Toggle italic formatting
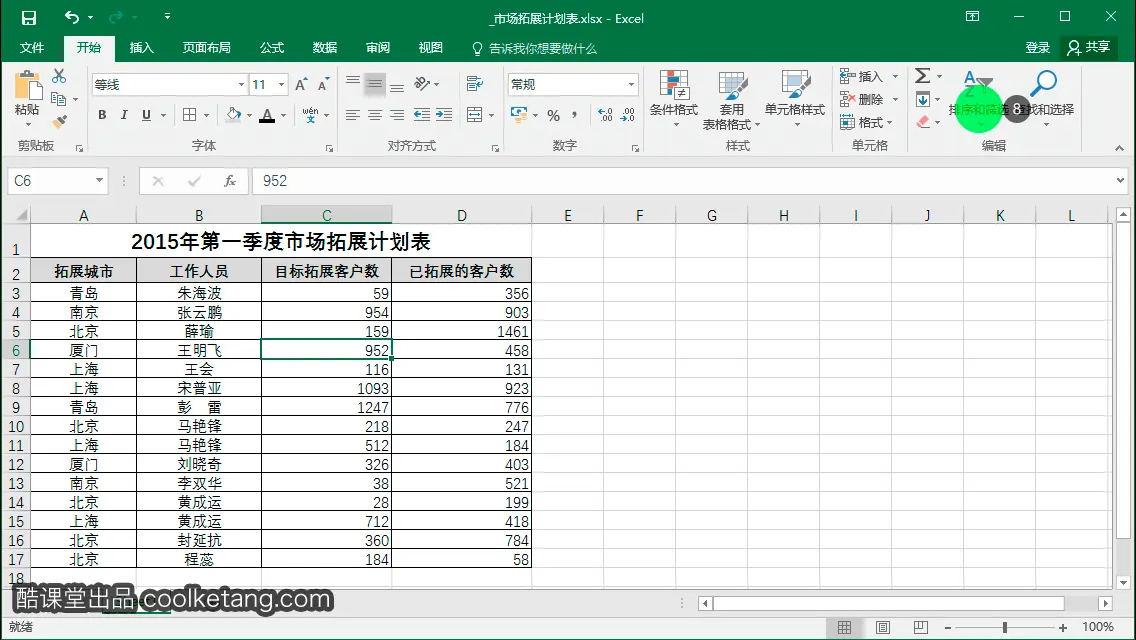1136x640 pixels. [124, 115]
